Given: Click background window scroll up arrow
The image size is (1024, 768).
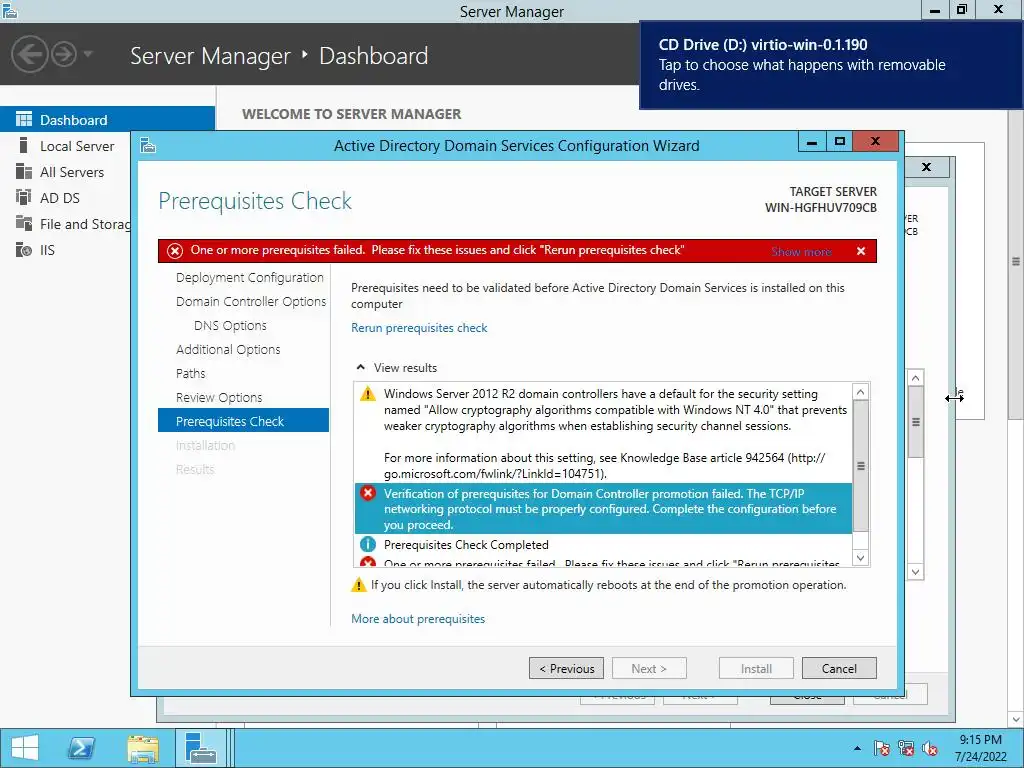Looking at the screenshot, I should [x=916, y=377].
